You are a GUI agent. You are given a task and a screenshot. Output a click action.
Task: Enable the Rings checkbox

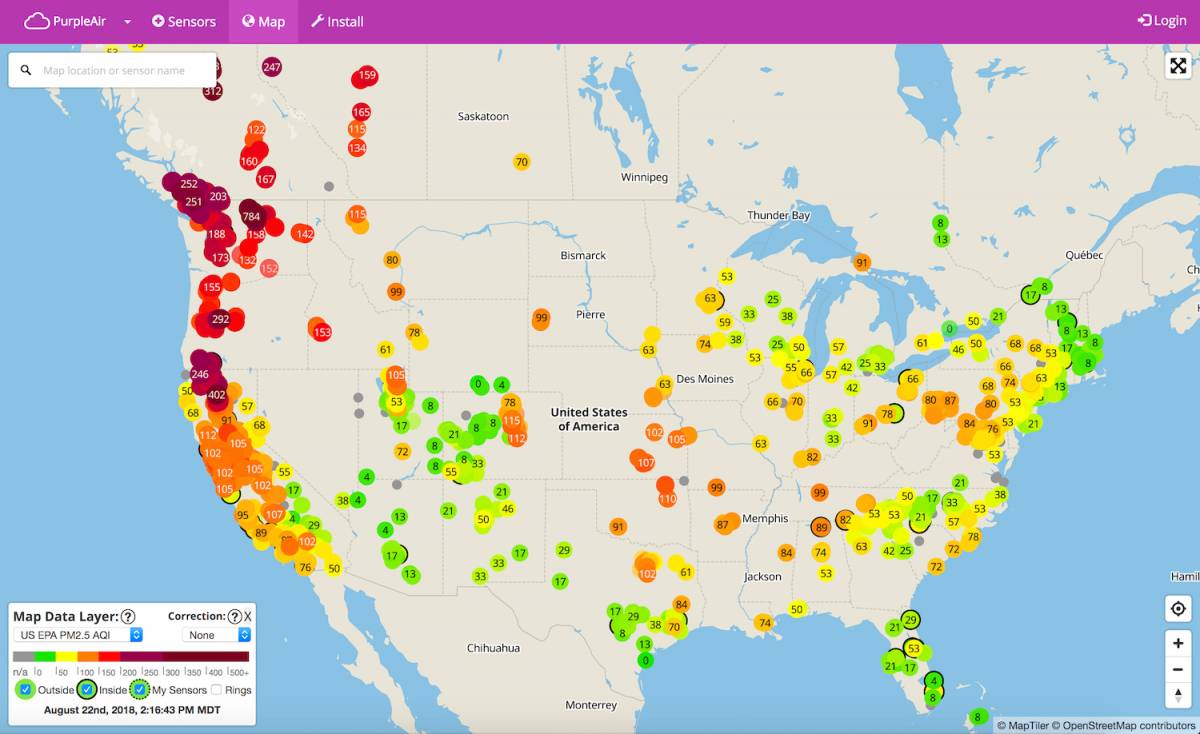pos(218,689)
